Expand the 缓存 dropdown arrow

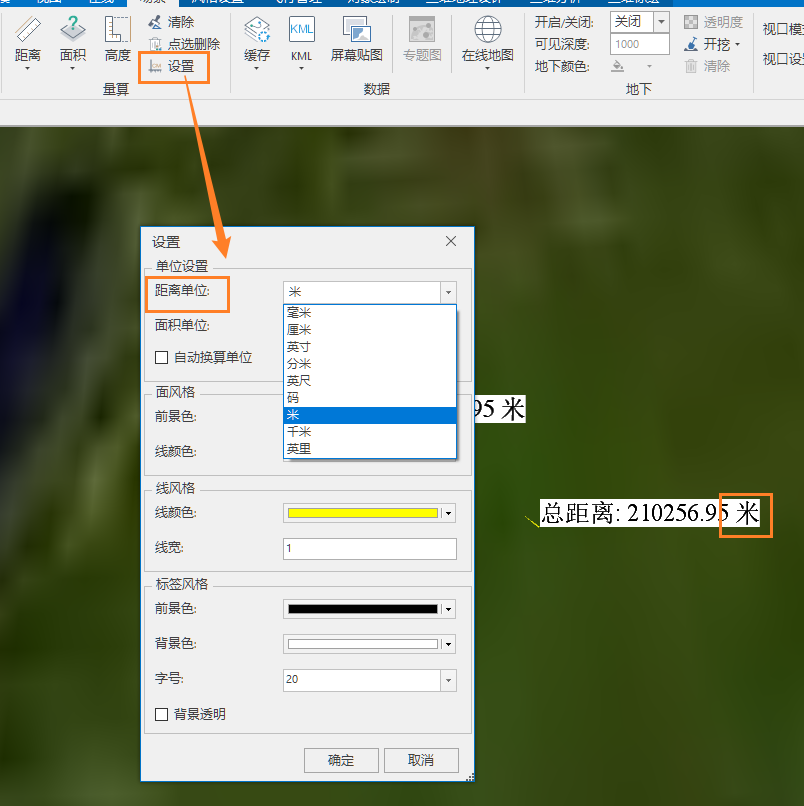(x=257, y=68)
